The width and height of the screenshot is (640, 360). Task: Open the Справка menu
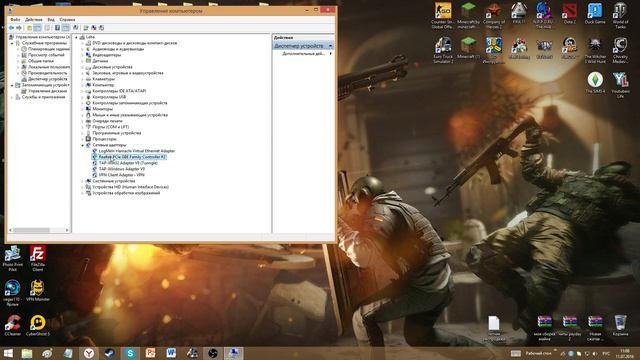pyautogui.click(x=67, y=19)
